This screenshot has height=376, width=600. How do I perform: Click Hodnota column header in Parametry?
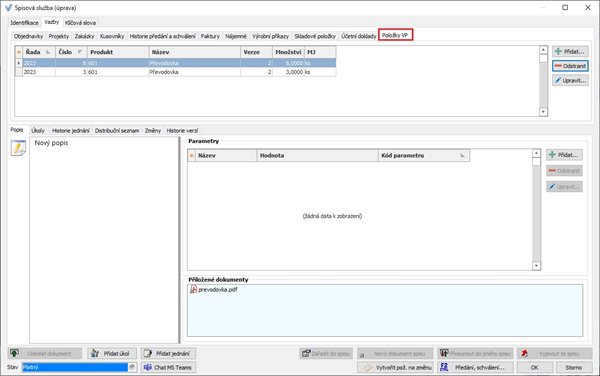(317, 155)
